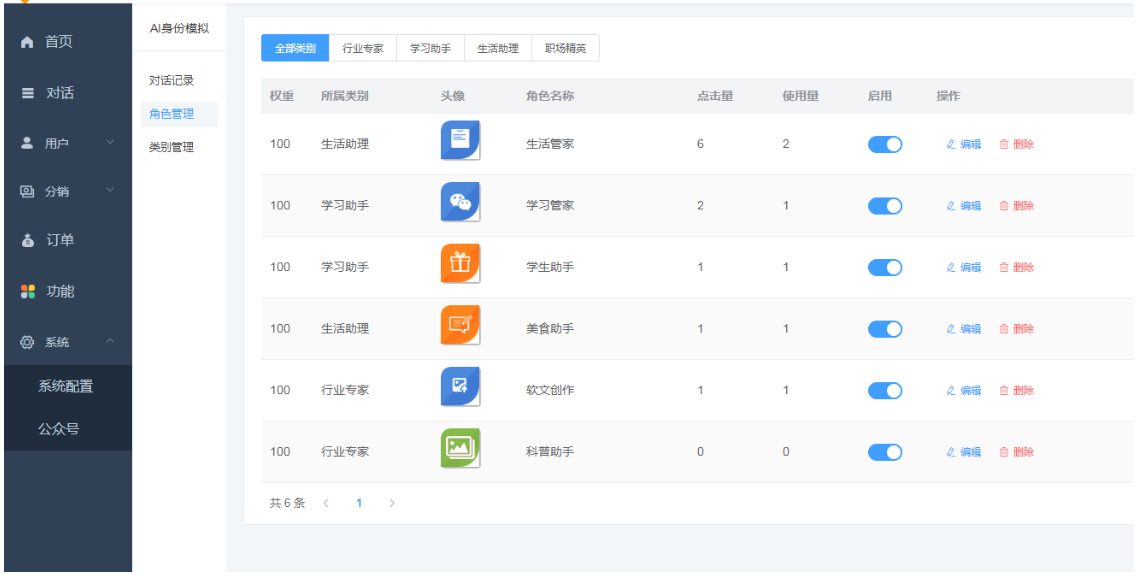Go to next page arrow
The width and height of the screenshot is (1142, 576).
392,503
